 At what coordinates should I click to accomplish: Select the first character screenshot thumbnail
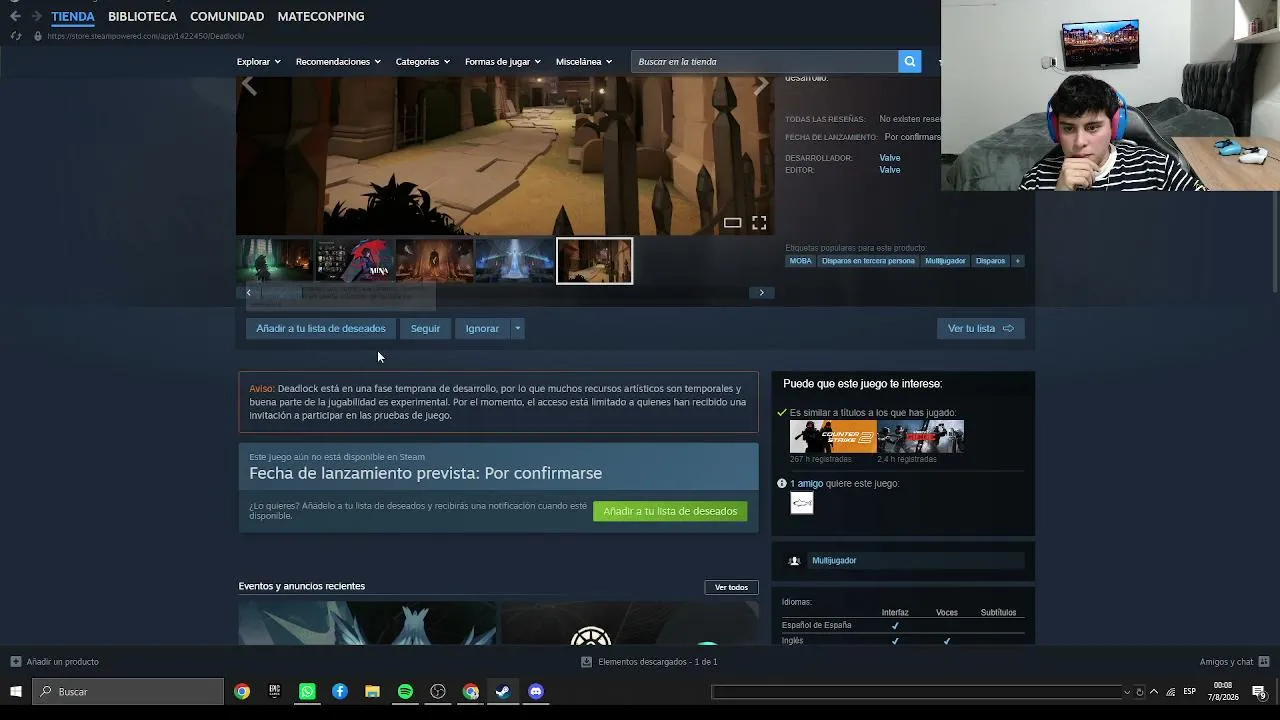(x=275, y=260)
